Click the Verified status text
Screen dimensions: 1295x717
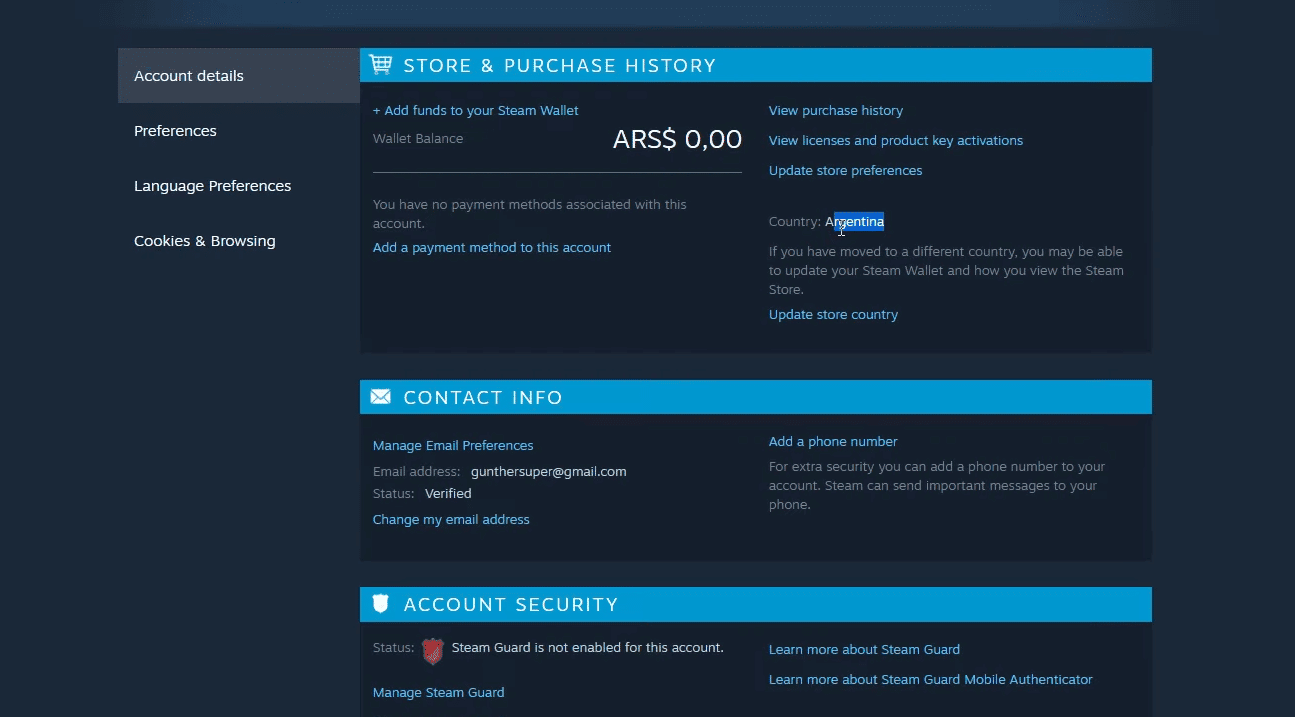[448, 494]
